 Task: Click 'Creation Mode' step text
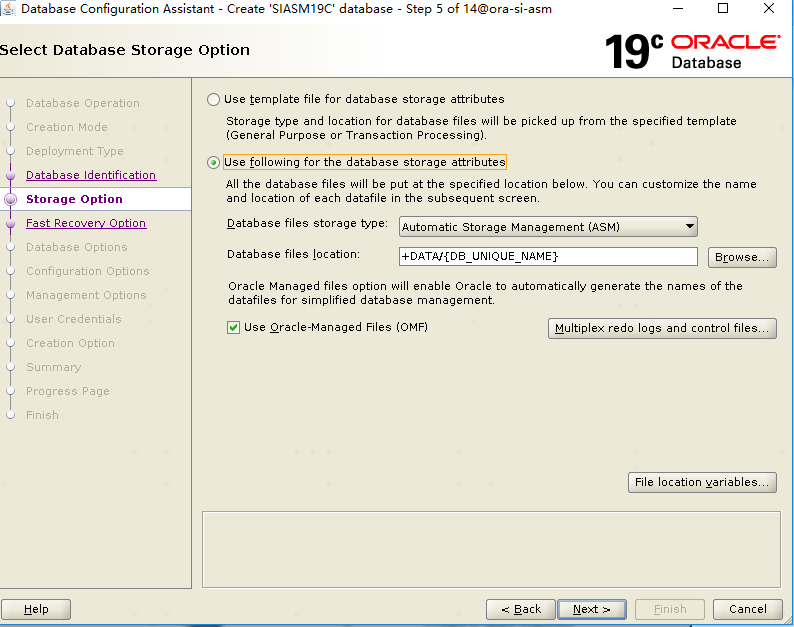click(x=67, y=127)
